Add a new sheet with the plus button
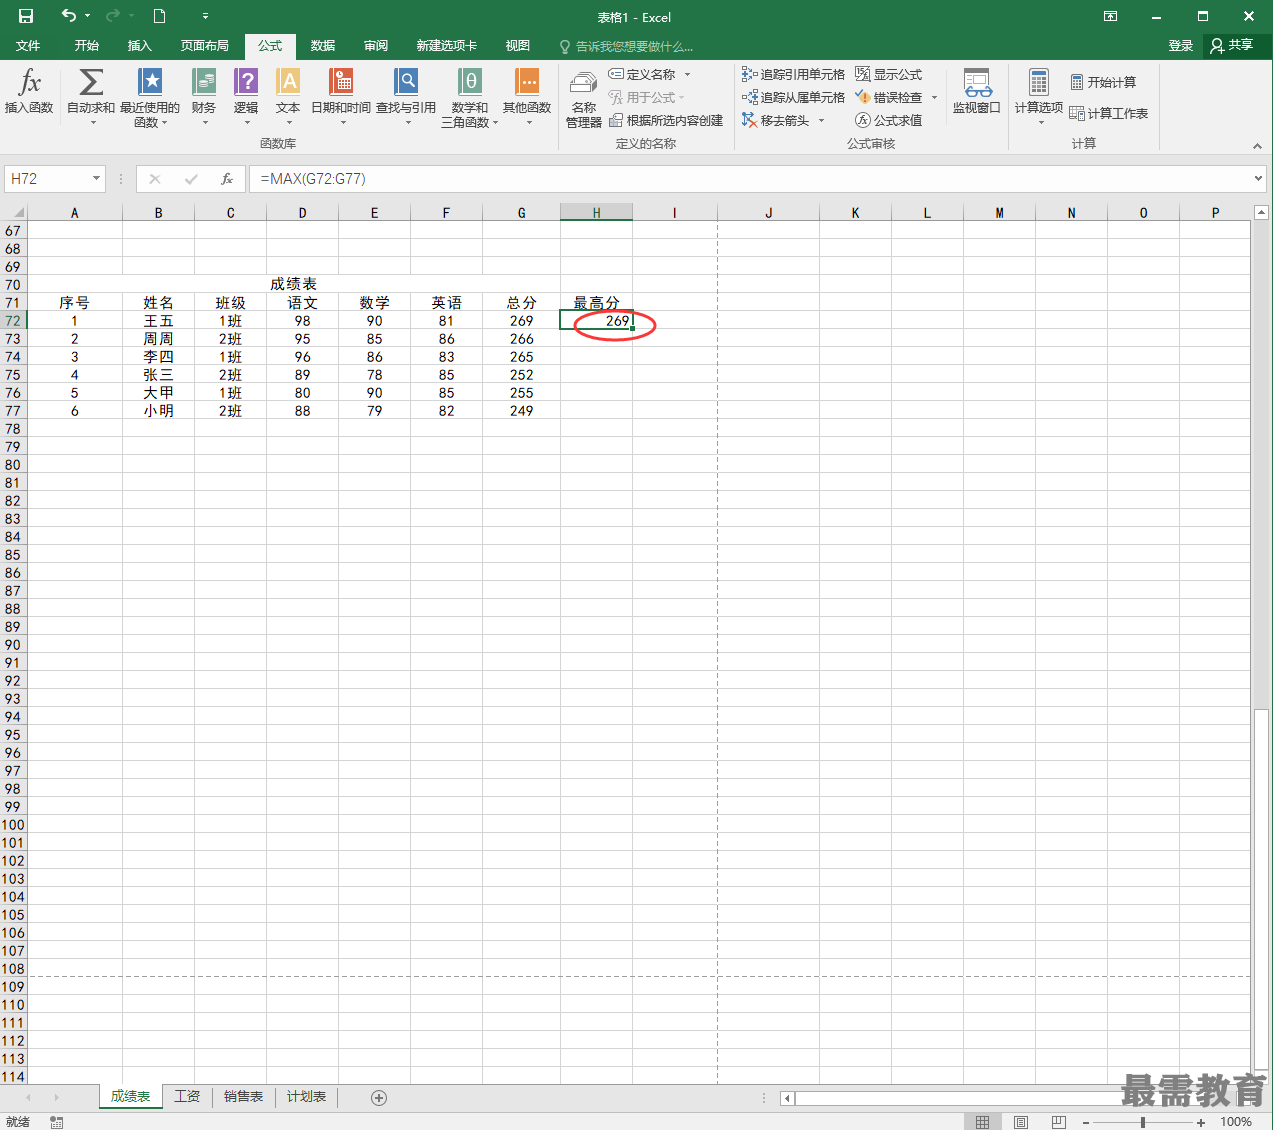The width and height of the screenshot is (1273, 1130). pos(379,1098)
